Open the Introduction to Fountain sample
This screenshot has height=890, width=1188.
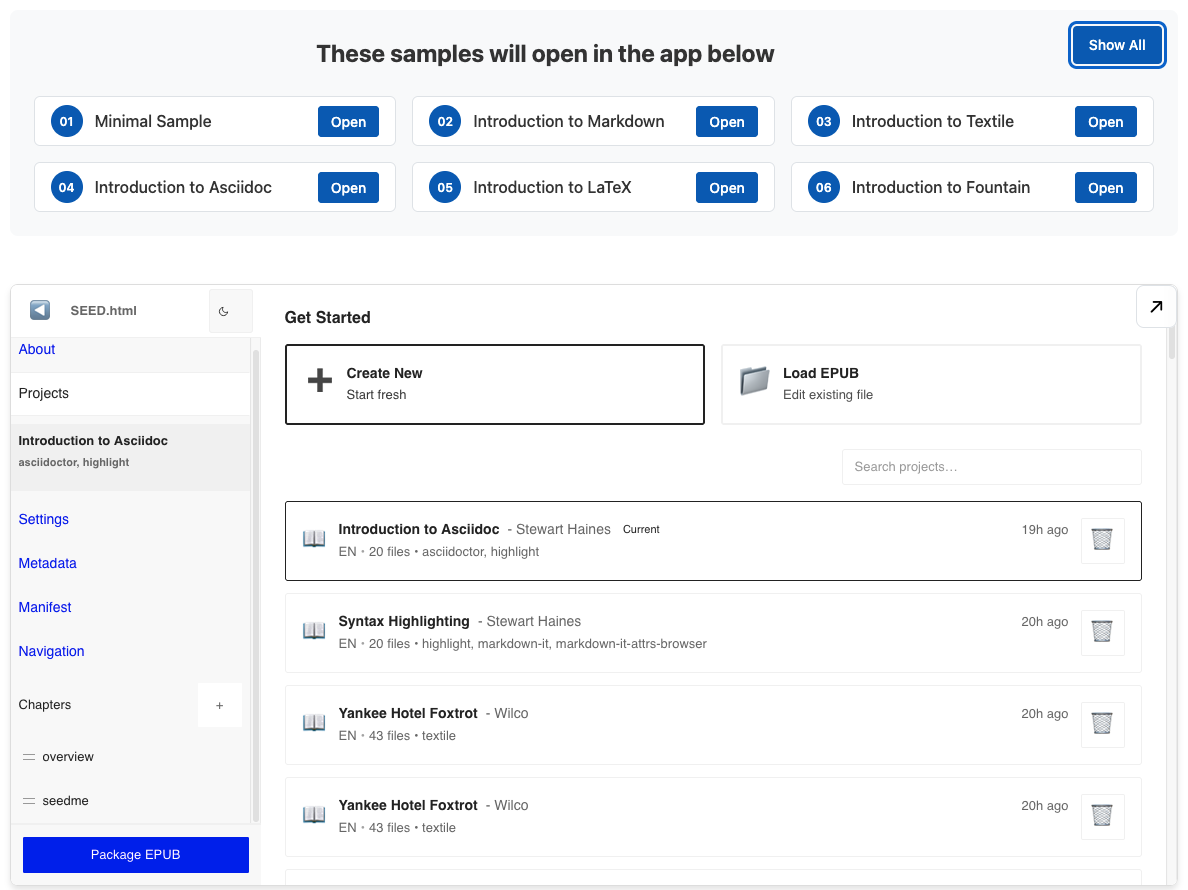(1105, 188)
